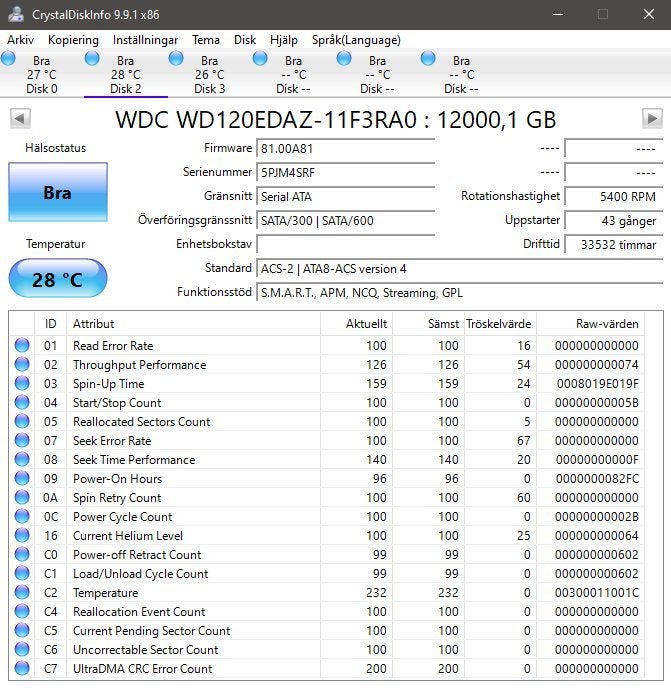Click the Serienummer field 5PJM4SRF
This screenshot has width=671, height=688.
pos(345,172)
